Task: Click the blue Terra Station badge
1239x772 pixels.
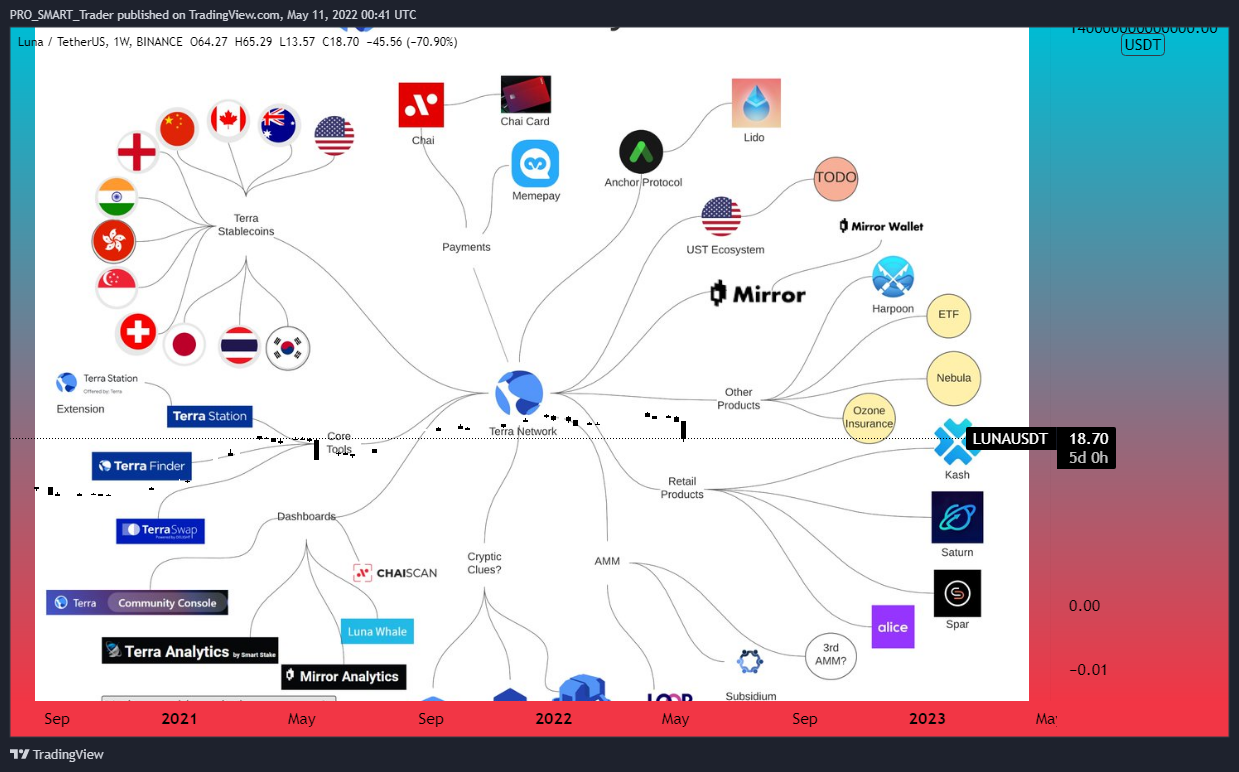Action: coord(209,416)
